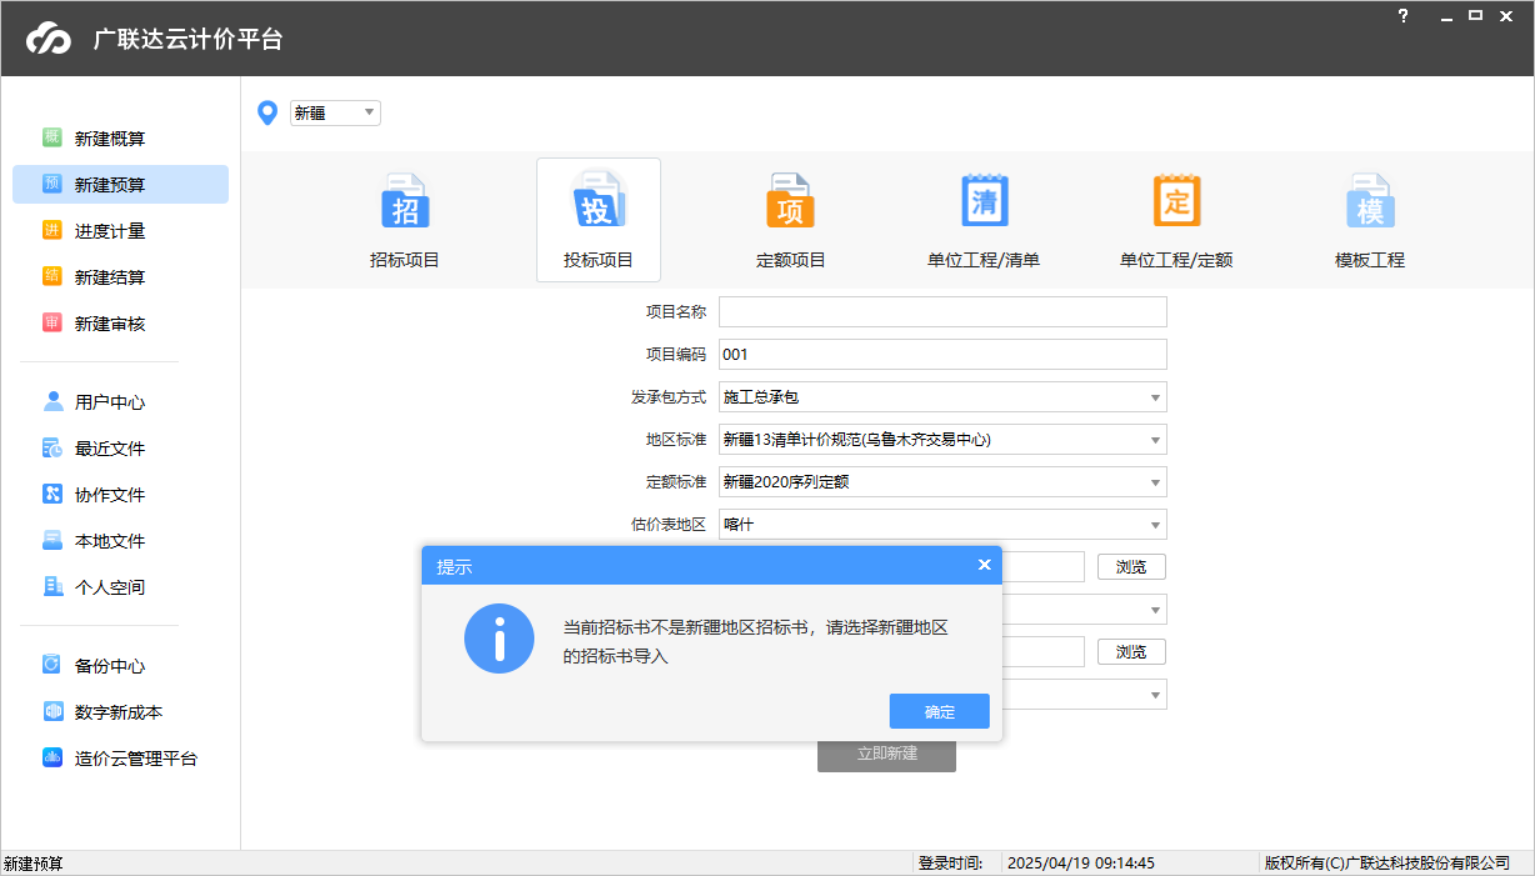Click the 个人空间 sidebar icon
The image size is (1535, 876).
(x=52, y=586)
